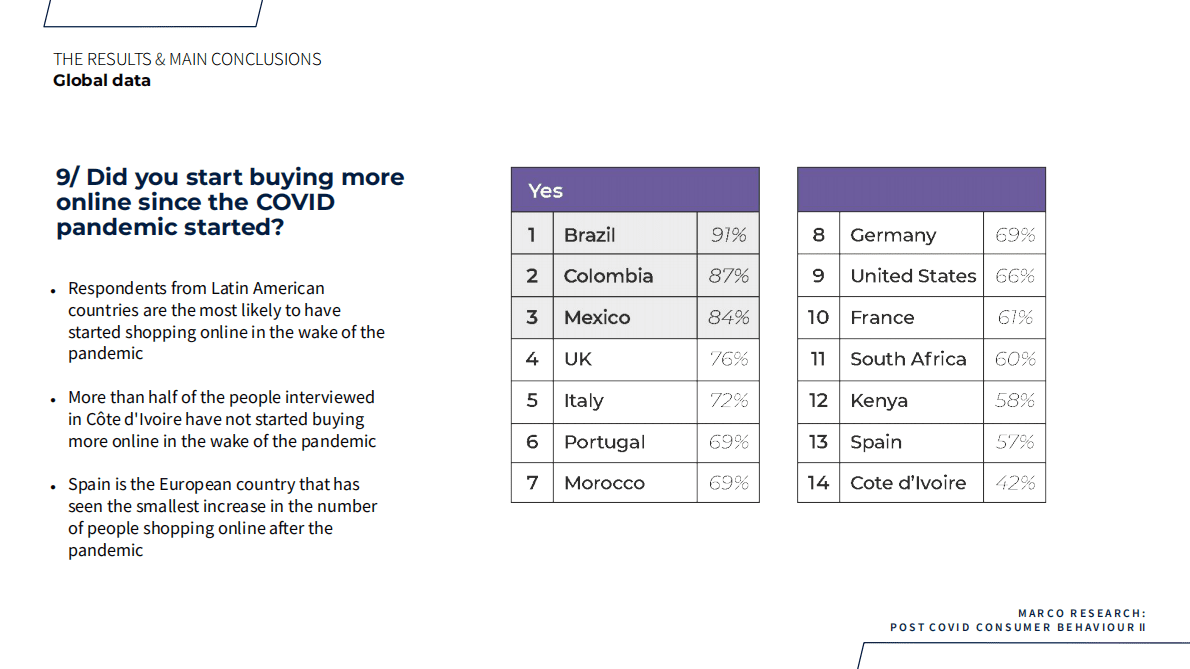The width and height of the screenshot is (1190, 669).
Task: Click the United States cell
Action: tap(912, 276)
